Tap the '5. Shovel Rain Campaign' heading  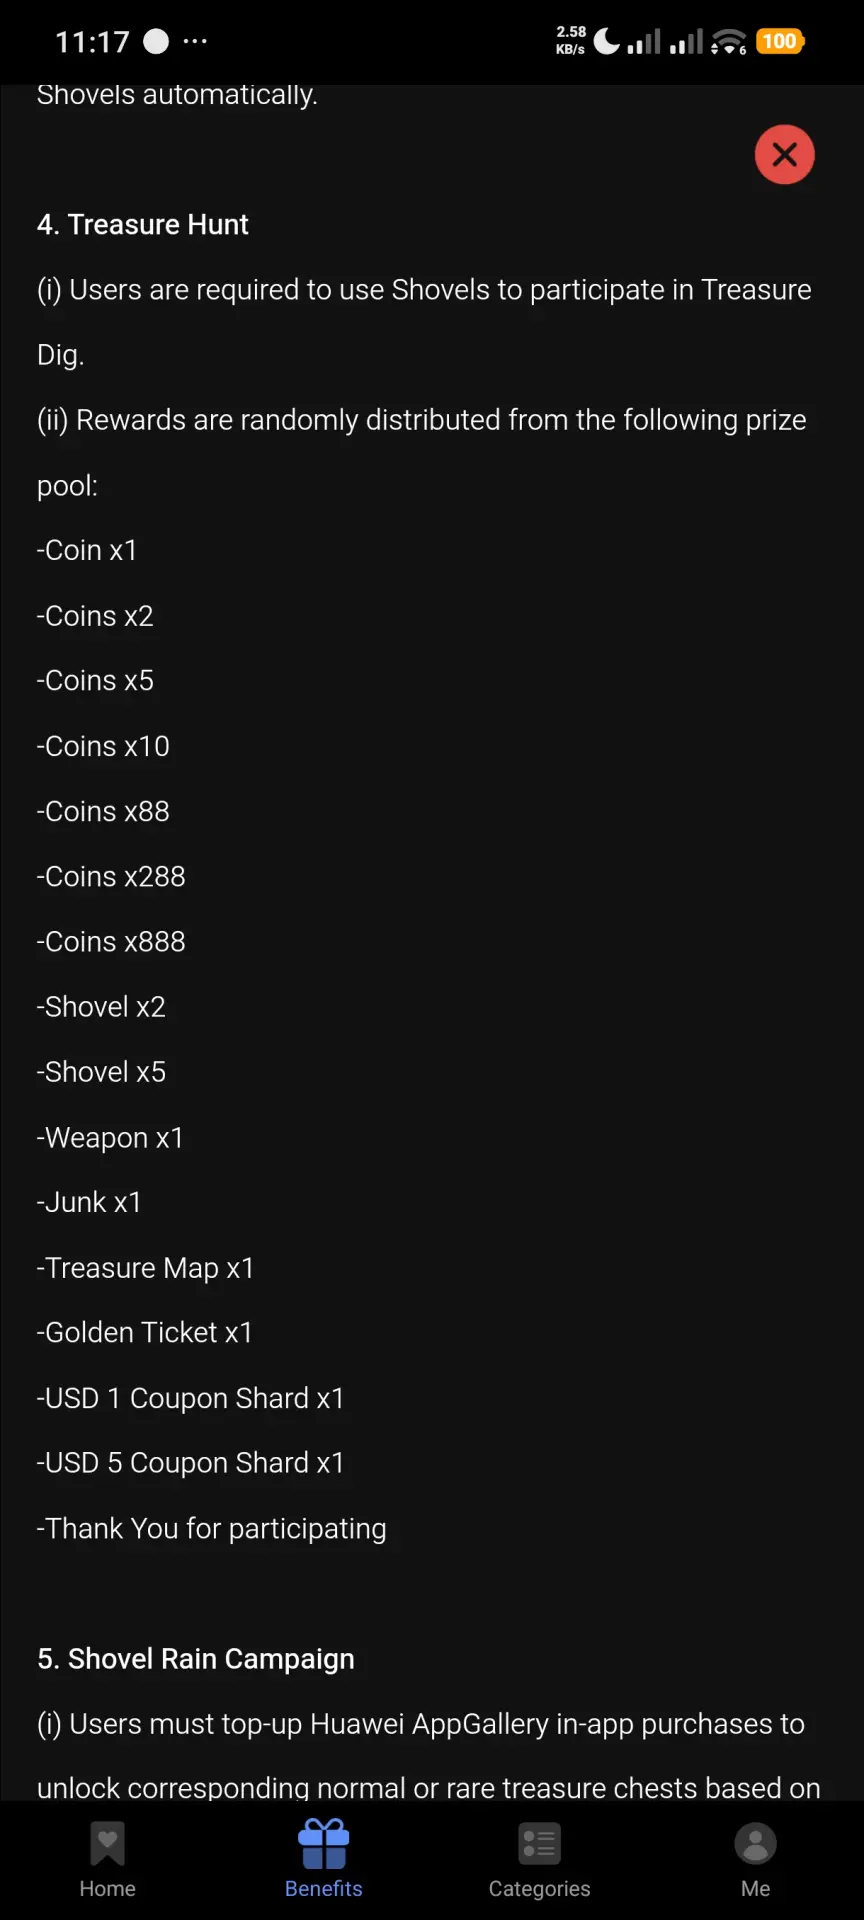[196, 1659]
